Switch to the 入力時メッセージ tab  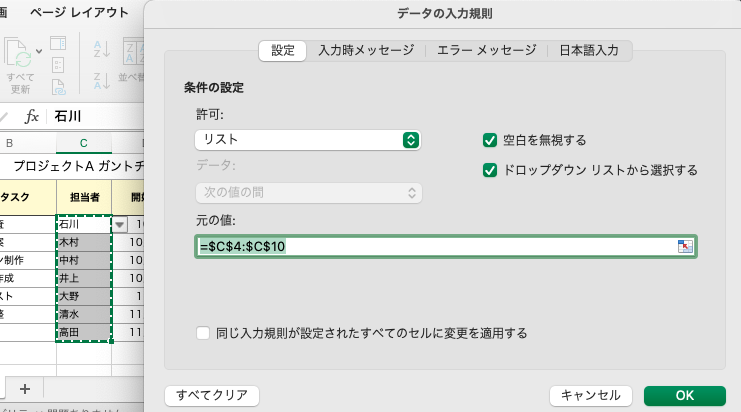(365, 50)
